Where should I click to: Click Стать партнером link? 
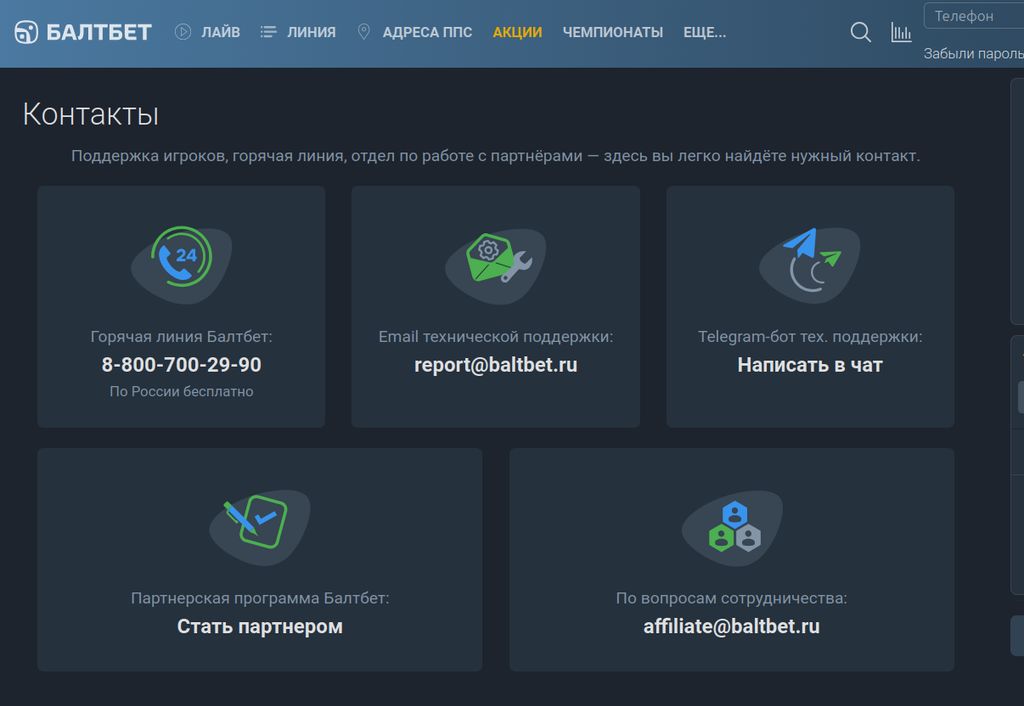[x=260, y=626]
